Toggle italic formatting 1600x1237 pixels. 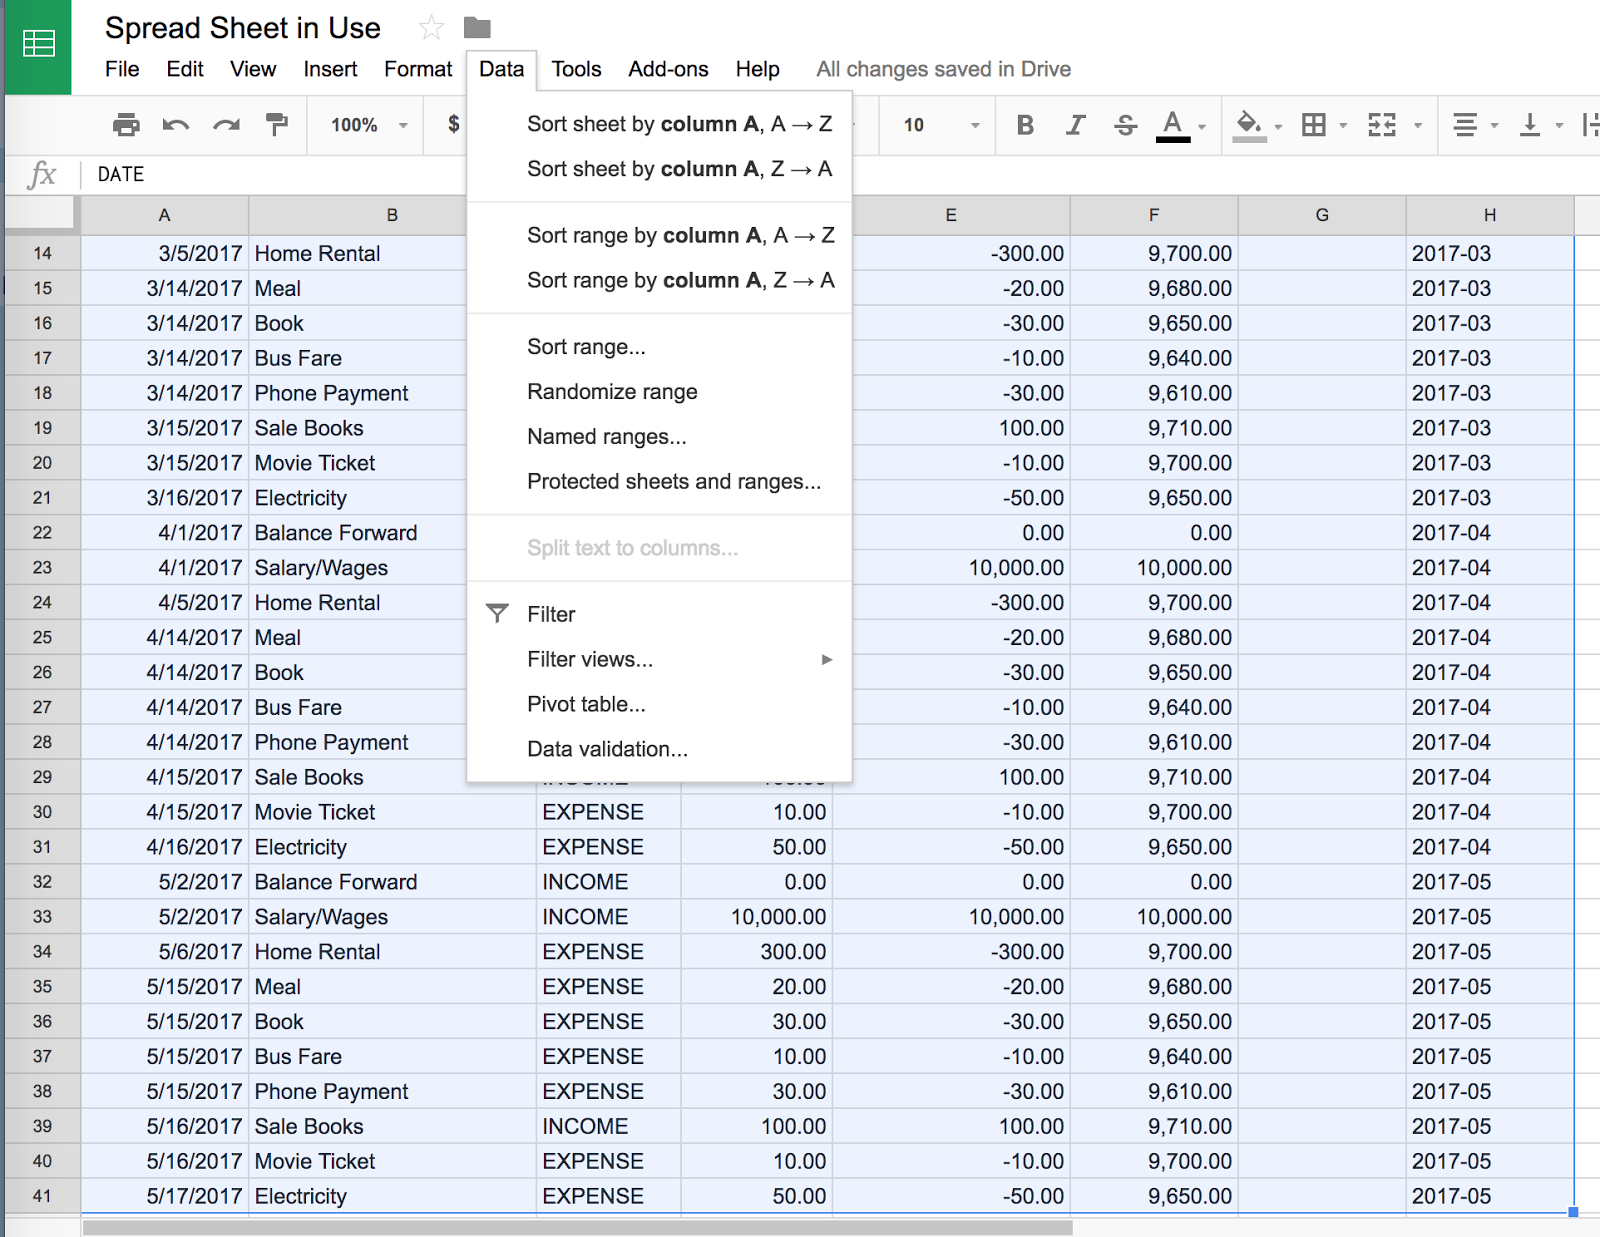(x=1074, y=124)
